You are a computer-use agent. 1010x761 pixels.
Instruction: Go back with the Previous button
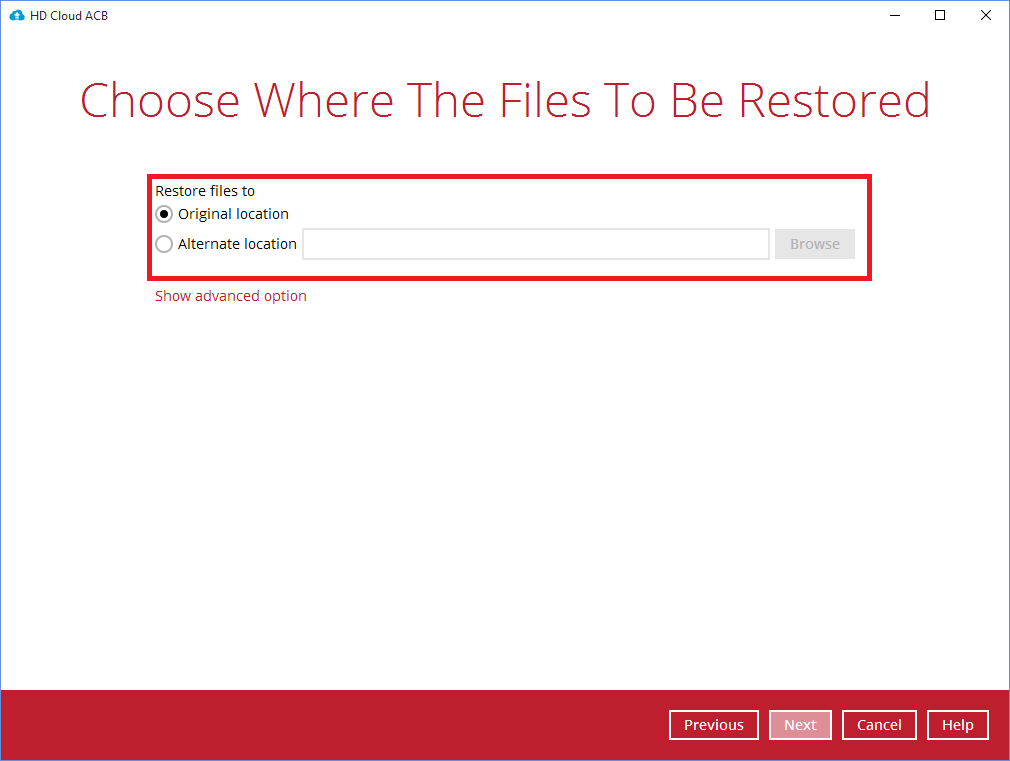click(714, 725)
